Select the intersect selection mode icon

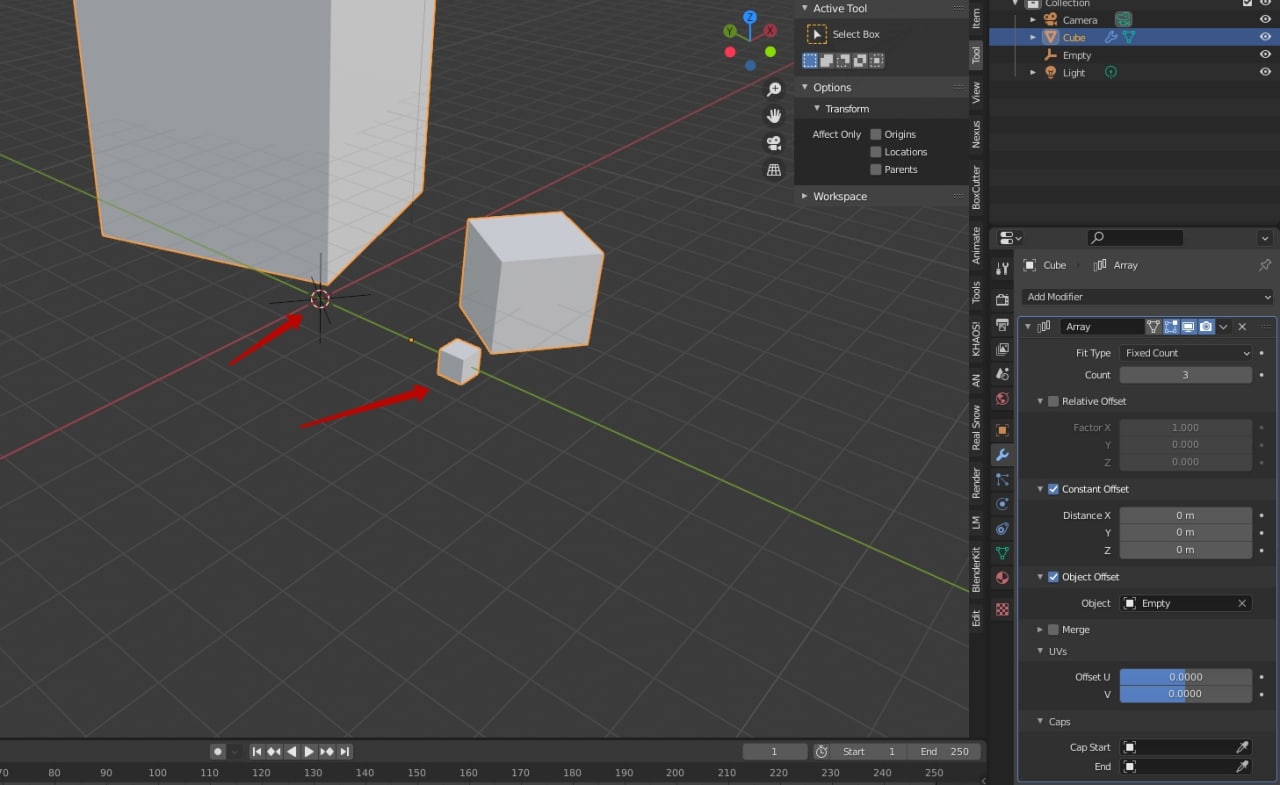(877, 61)
